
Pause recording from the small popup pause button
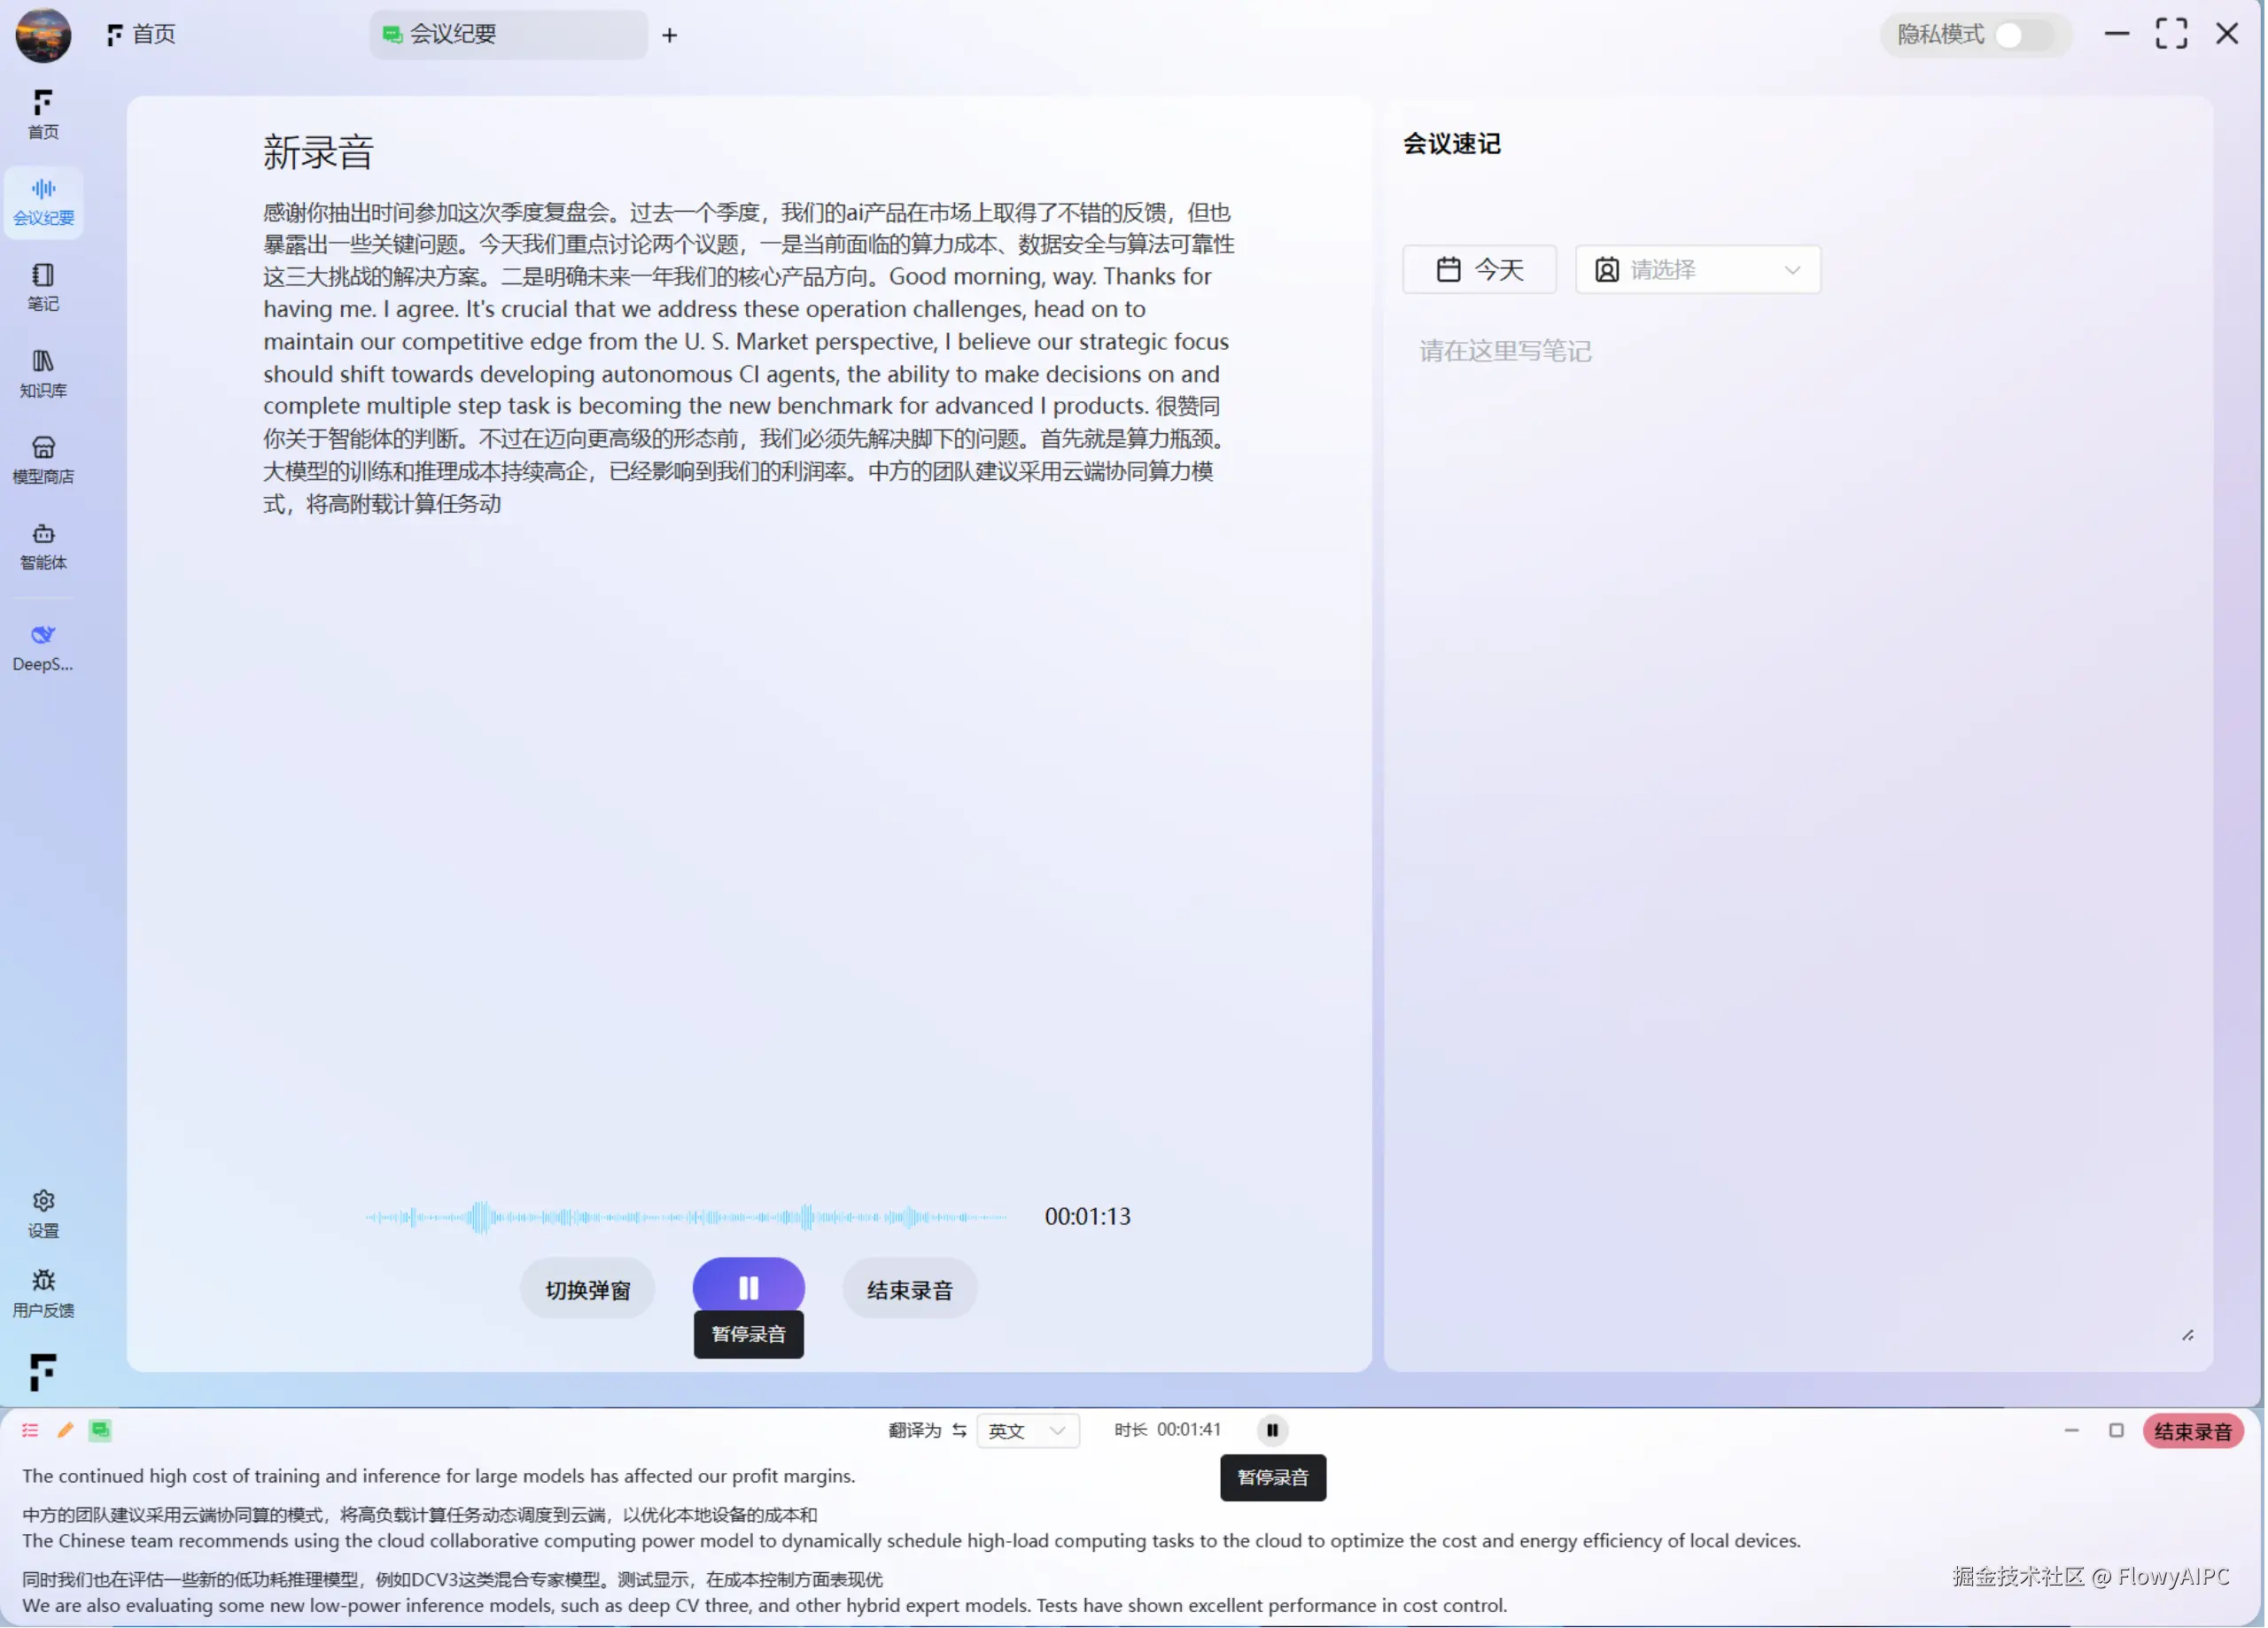click(x=1272, y=1430)
